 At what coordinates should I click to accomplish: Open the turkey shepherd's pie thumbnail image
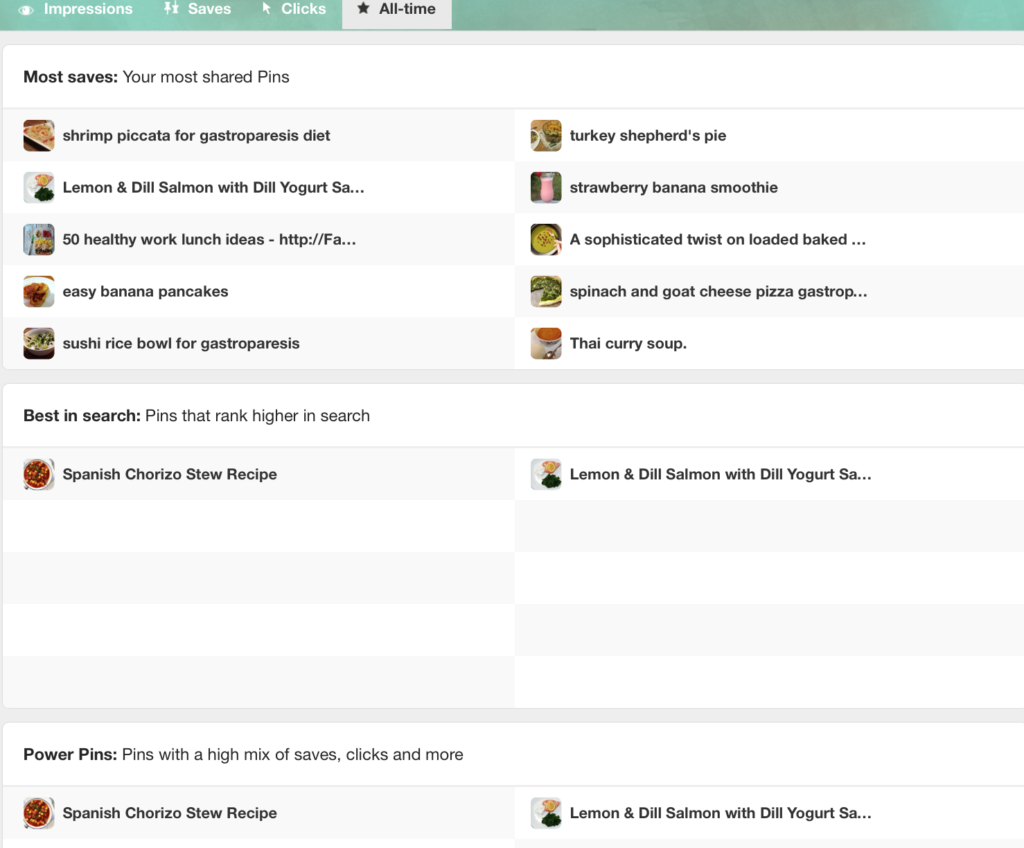coord(546,136)
